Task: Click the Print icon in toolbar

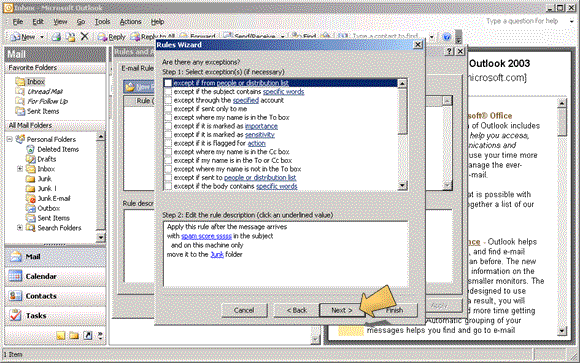Action: [x=56, y=37]
